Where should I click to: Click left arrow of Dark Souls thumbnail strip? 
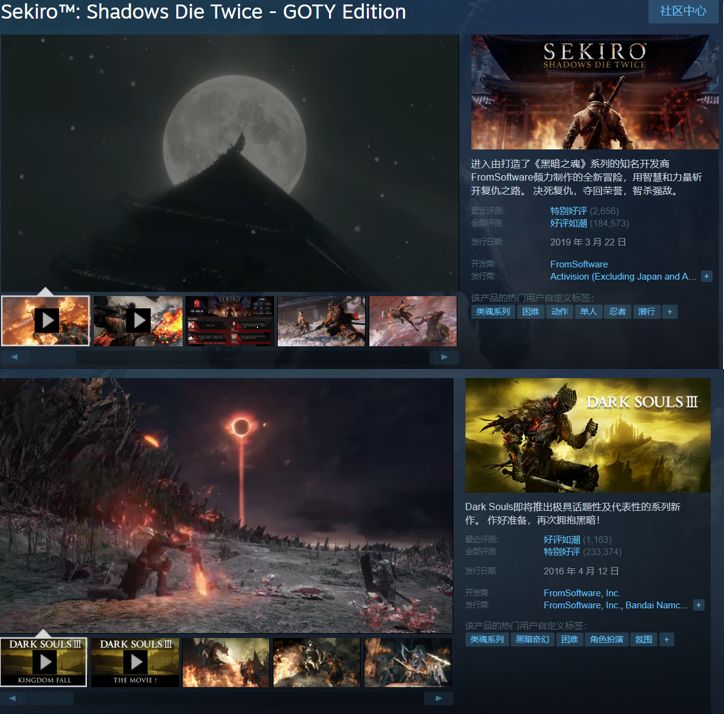point(13,698)
